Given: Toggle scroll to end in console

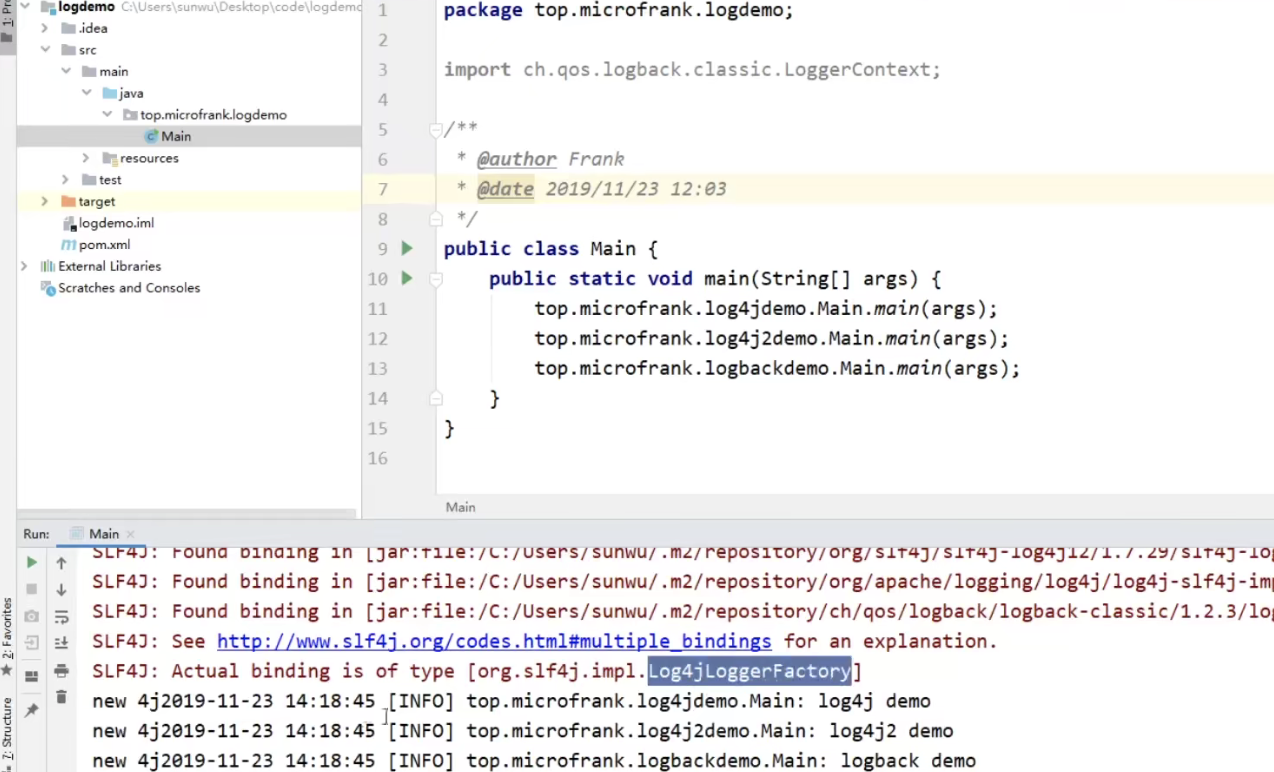Looking at the screenshot, I should pos(61,643).
